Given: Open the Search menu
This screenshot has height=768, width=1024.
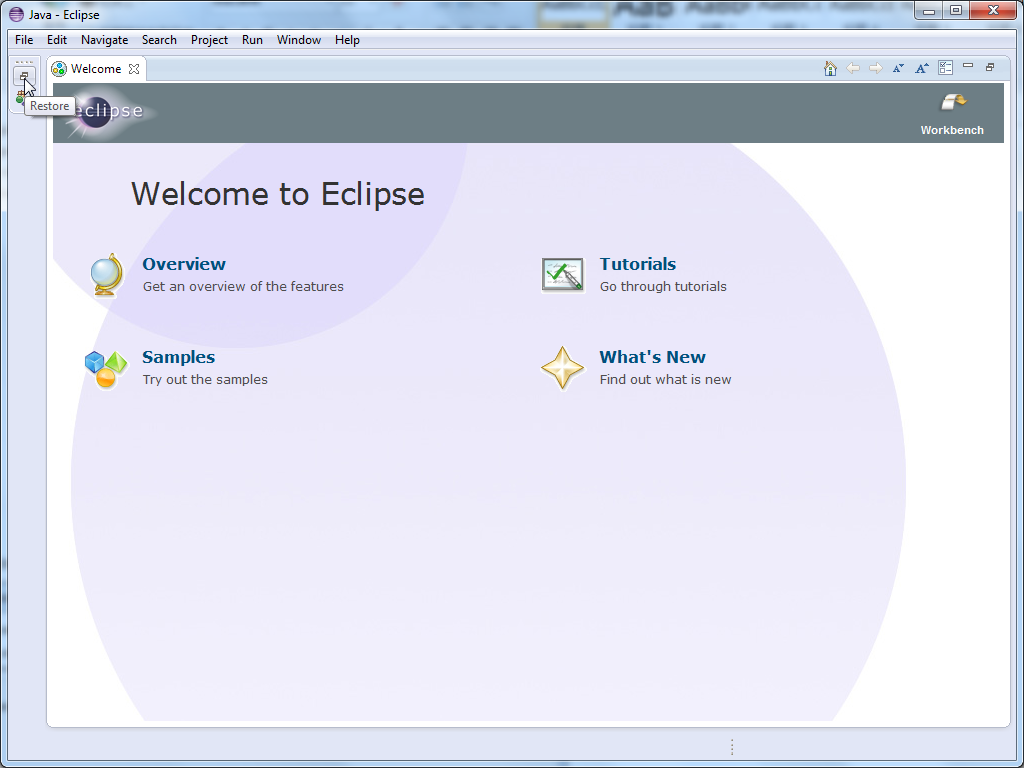Looking at the screenshot, I should click(x=159, y=40).
